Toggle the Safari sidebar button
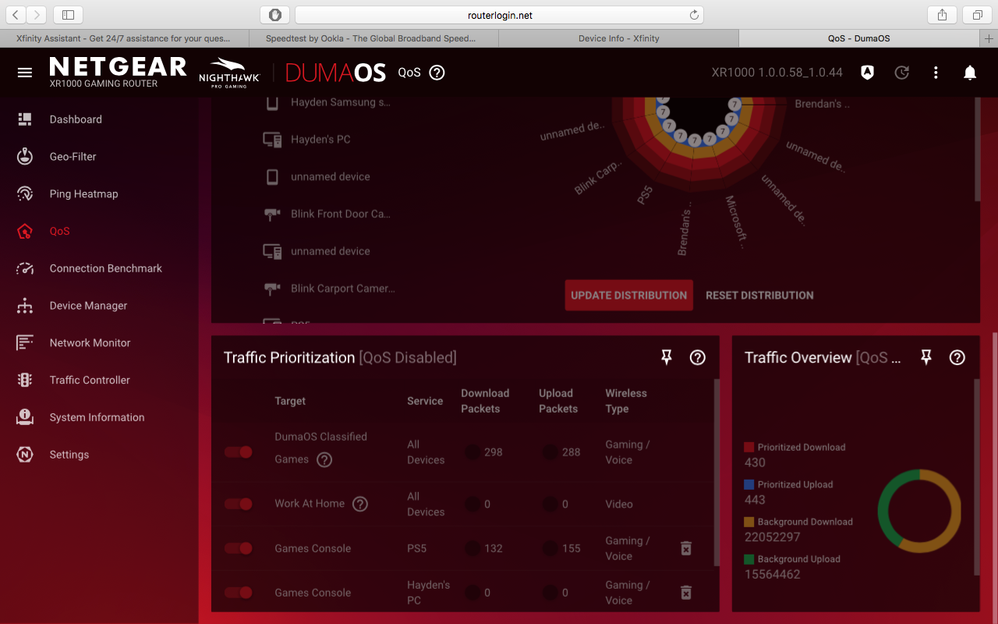This screenshot has width=998, height=624. coord(68,15)
